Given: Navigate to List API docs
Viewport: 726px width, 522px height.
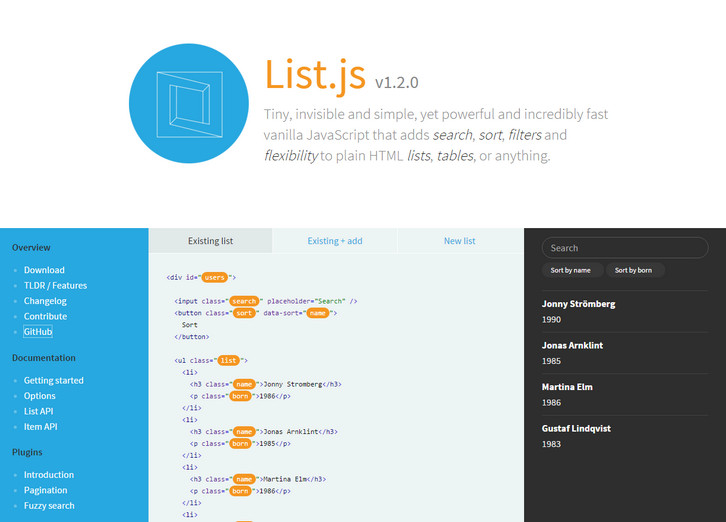Looking at the screenshot, I should click(x=39, y=411).
